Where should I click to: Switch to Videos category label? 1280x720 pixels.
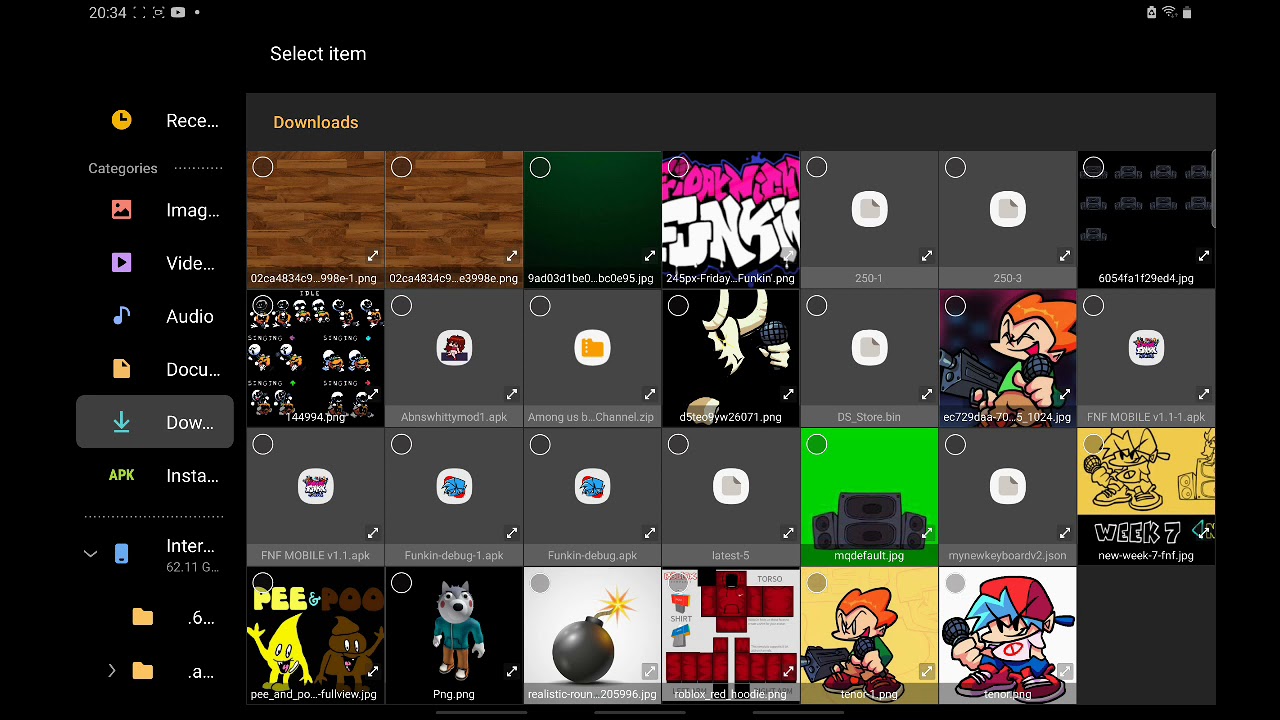(x=190, y=263)
